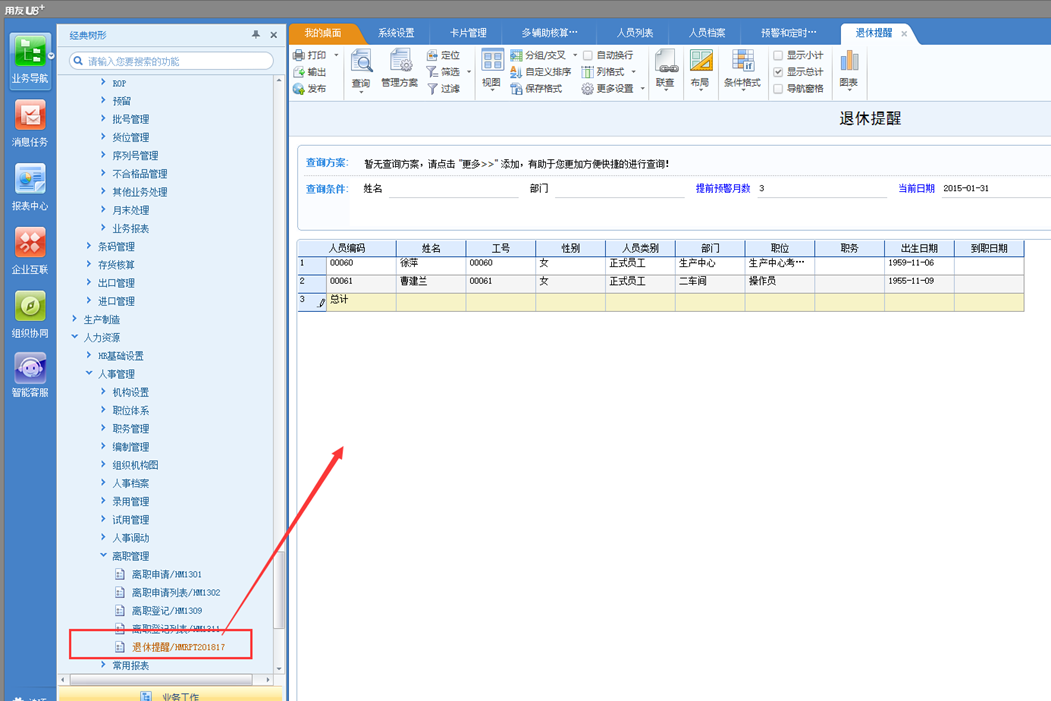Select the cell 00061 under 人员编码

coord(361,281)
